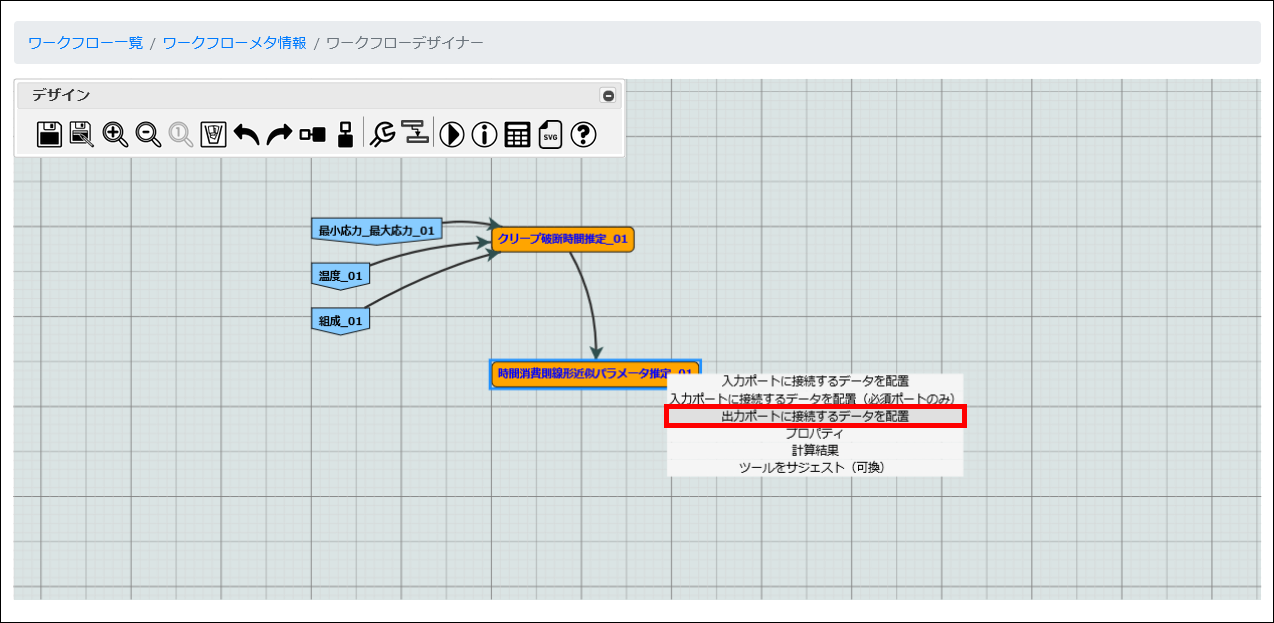
Task: Select 計算結果 in the context menu
Action: coord(815,450)
